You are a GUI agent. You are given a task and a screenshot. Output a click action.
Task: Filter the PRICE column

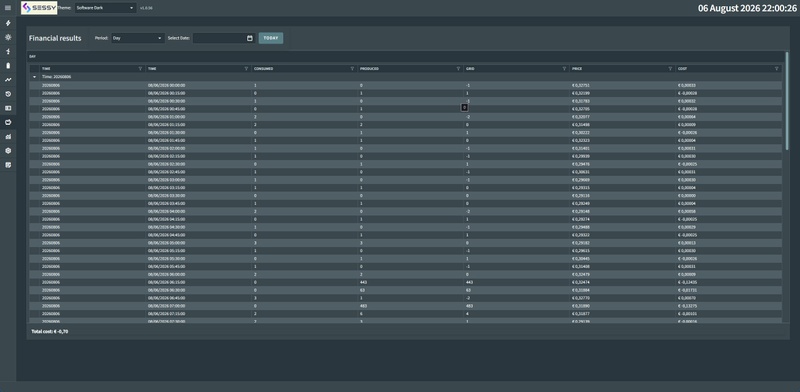pyautogui.click(x=670, y=68)
